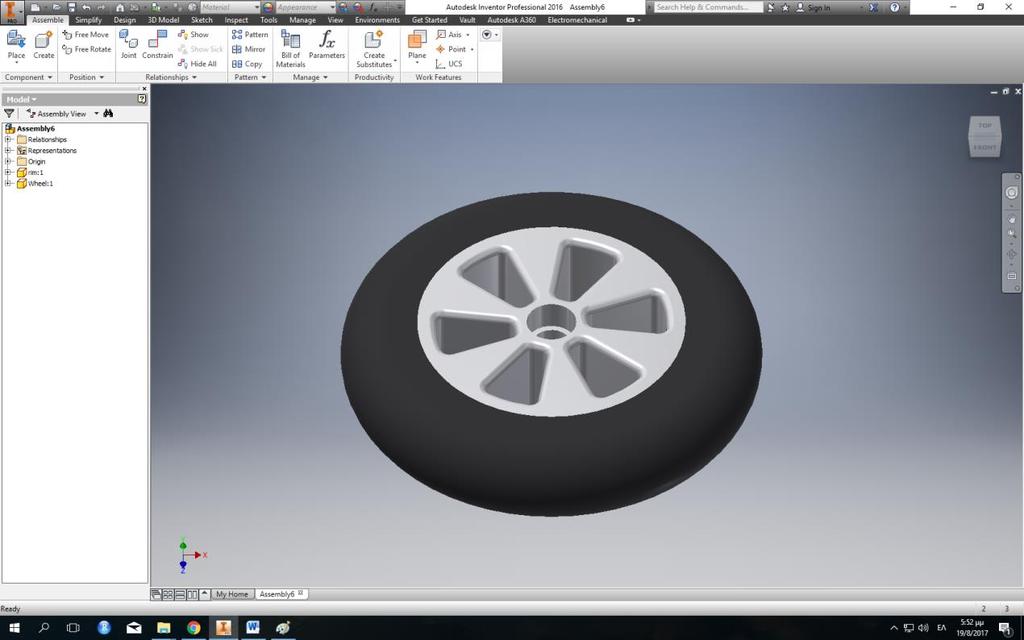
Task: Expand the Origin folder node
Action: click(8, 161)
